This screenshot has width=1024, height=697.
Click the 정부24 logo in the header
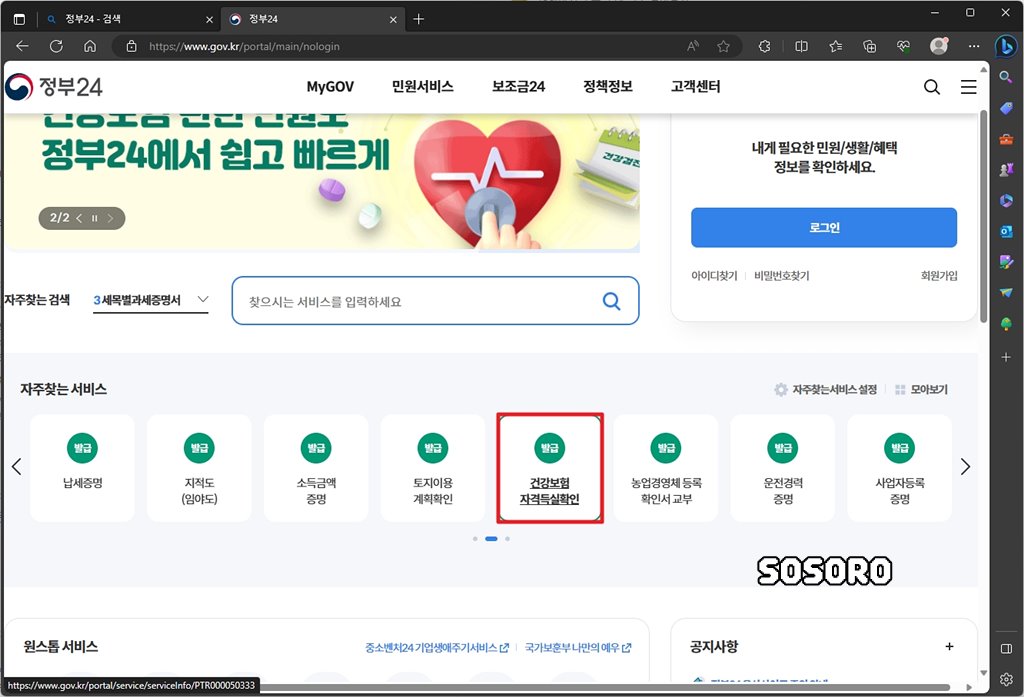(54, 87)
